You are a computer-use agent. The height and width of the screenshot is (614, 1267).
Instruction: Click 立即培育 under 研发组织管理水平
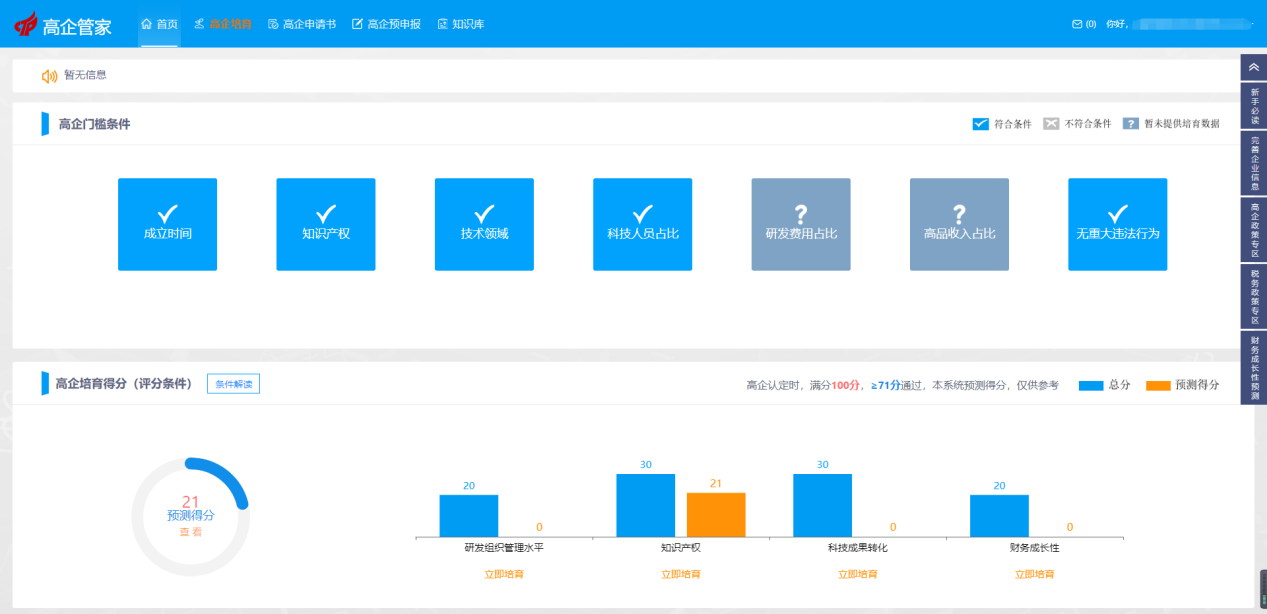pyautogui.click(x=504, y=574)
